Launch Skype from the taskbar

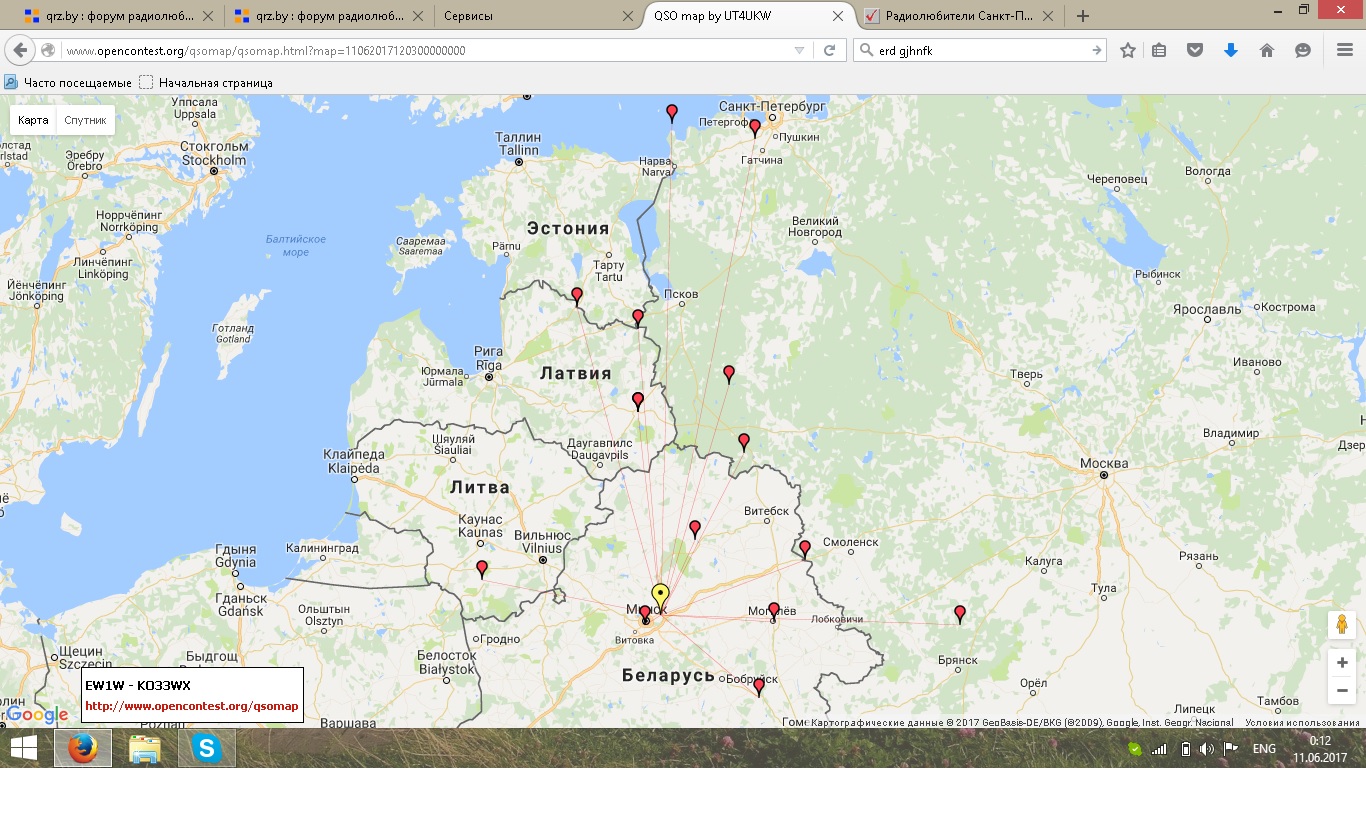[207, 748]
